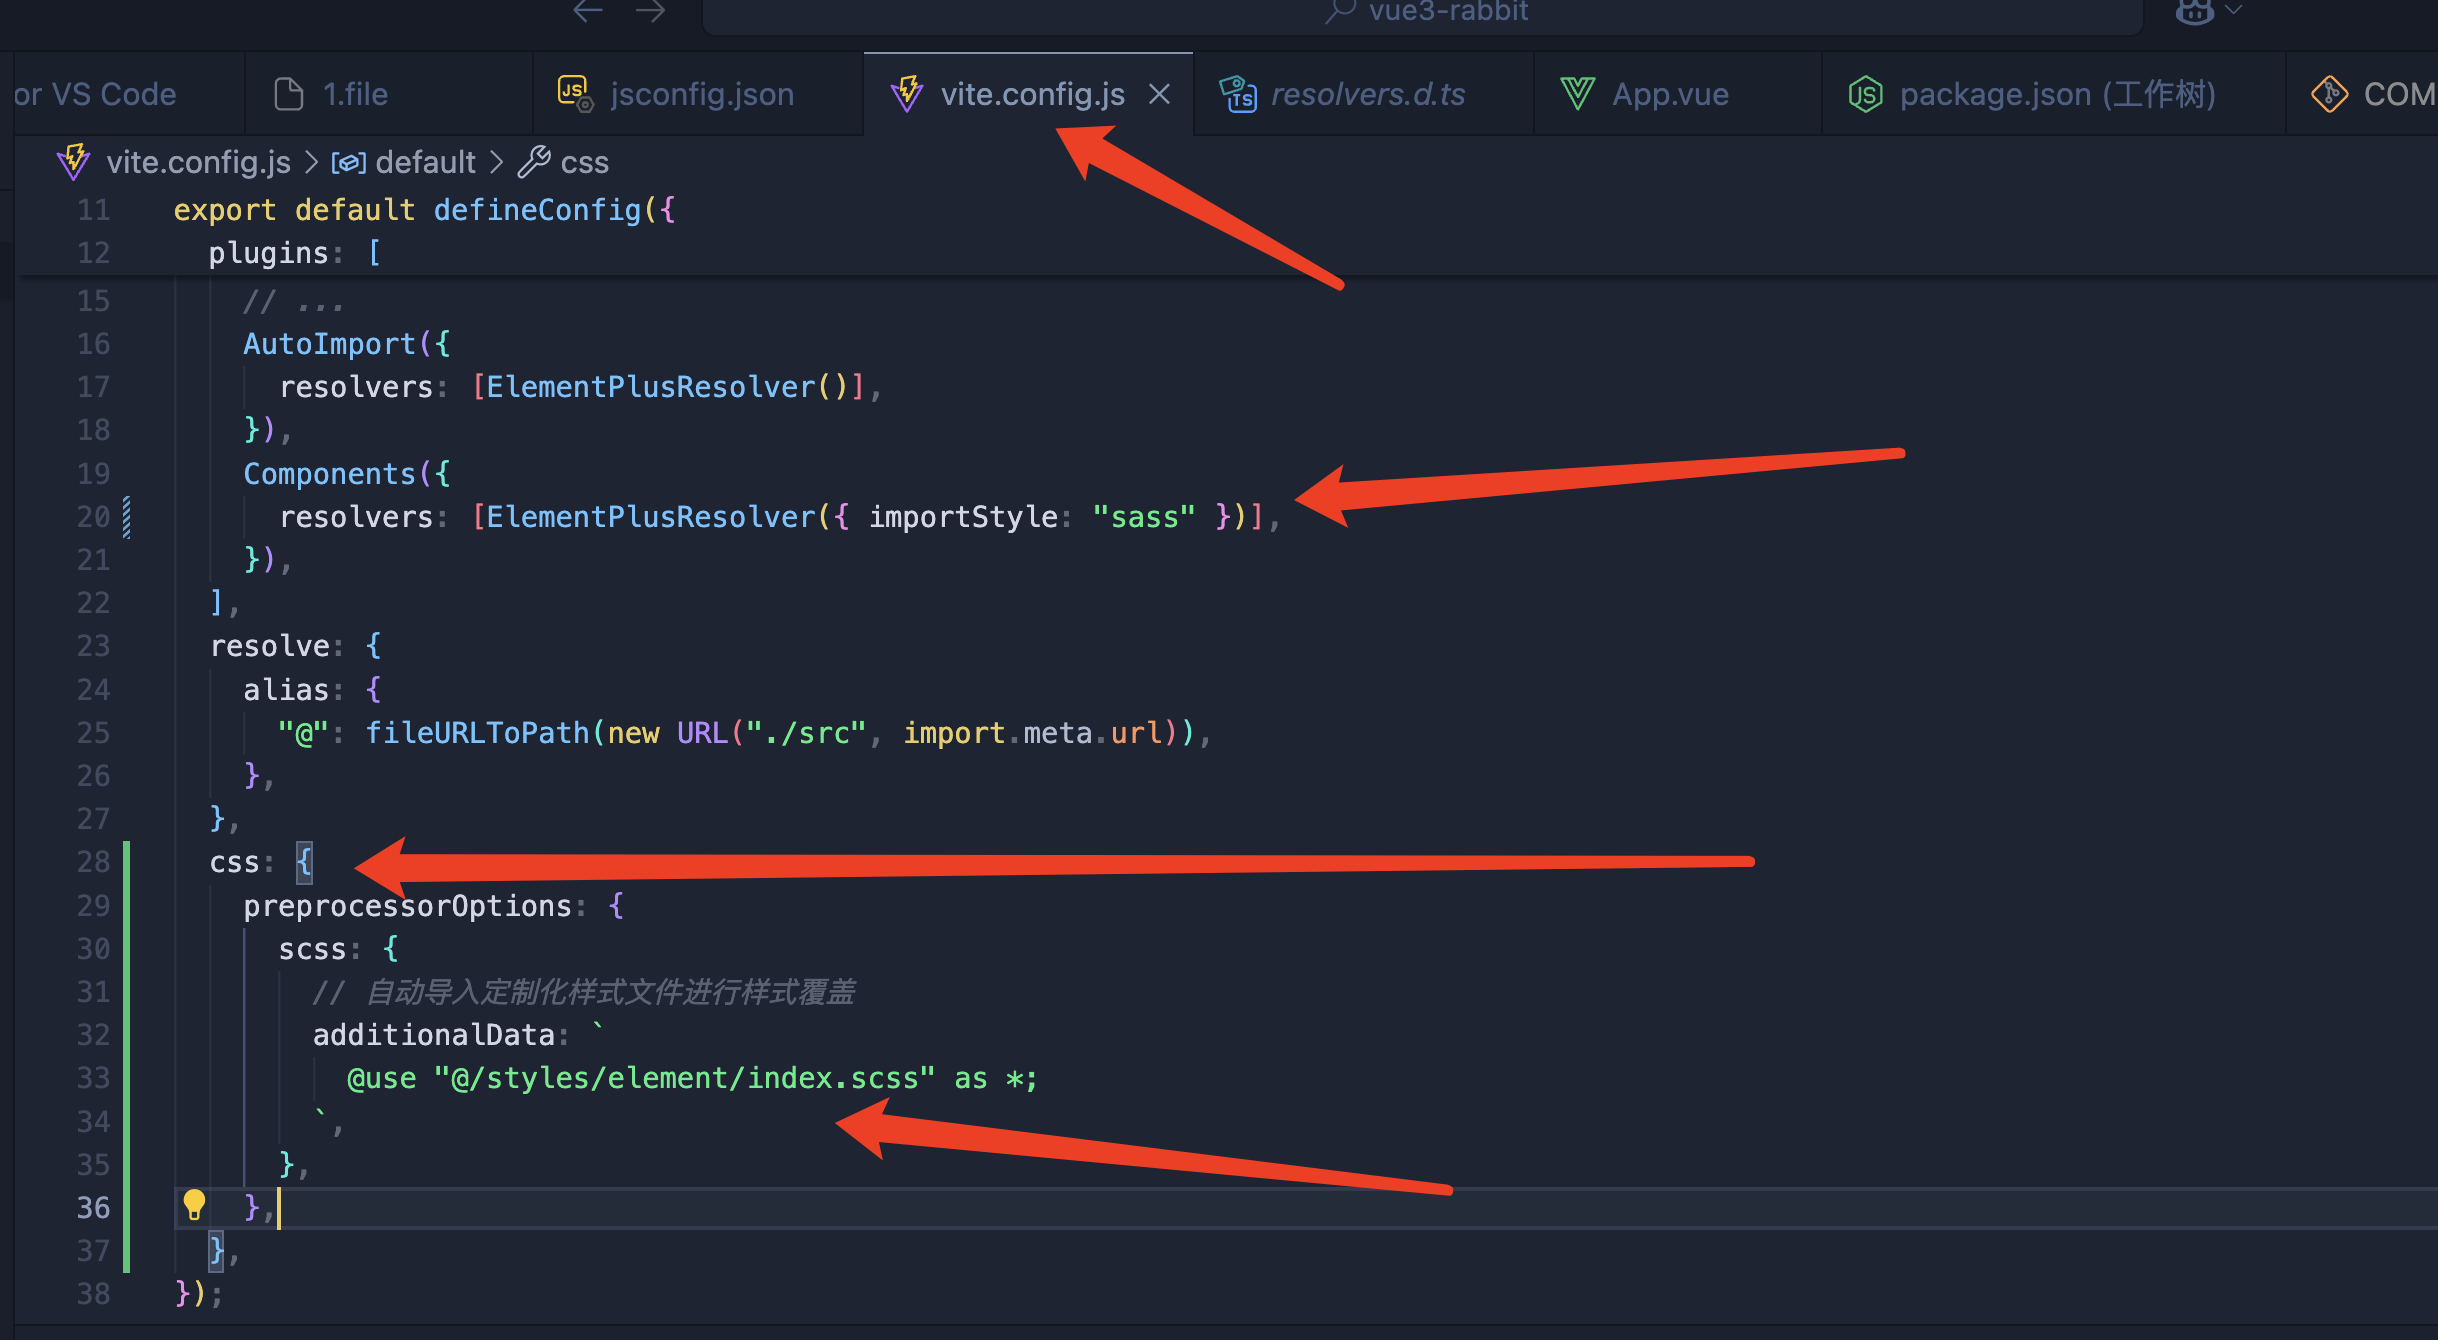Viewport: 2438px width, 1340px height.
Task: Select the package.json (工作树) tab
Action: [x=2056, y=94]
